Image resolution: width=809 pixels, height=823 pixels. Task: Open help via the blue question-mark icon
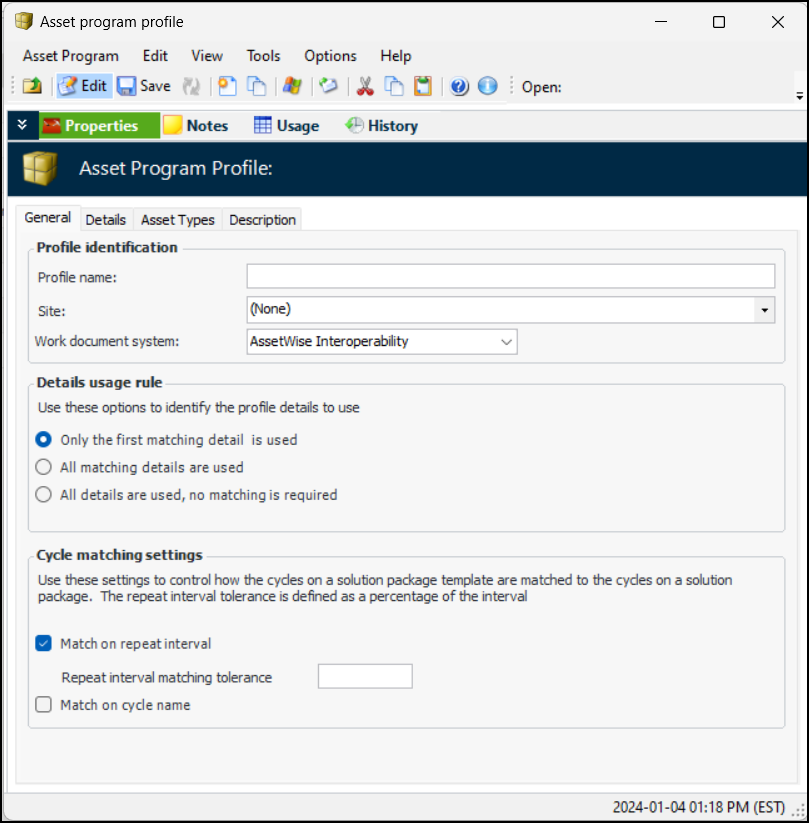point(459,86)
